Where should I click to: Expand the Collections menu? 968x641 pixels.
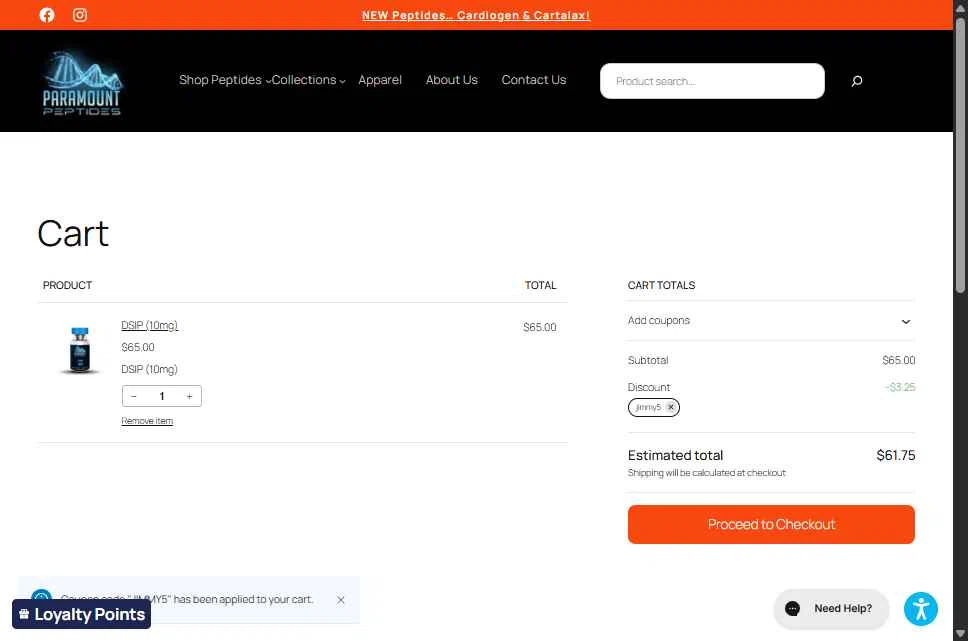click(308, 80)
